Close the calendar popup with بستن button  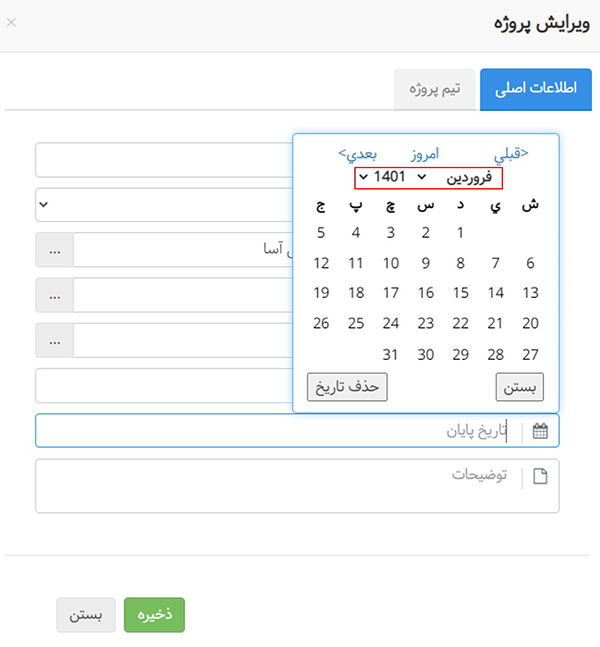[x=519, y=386]
